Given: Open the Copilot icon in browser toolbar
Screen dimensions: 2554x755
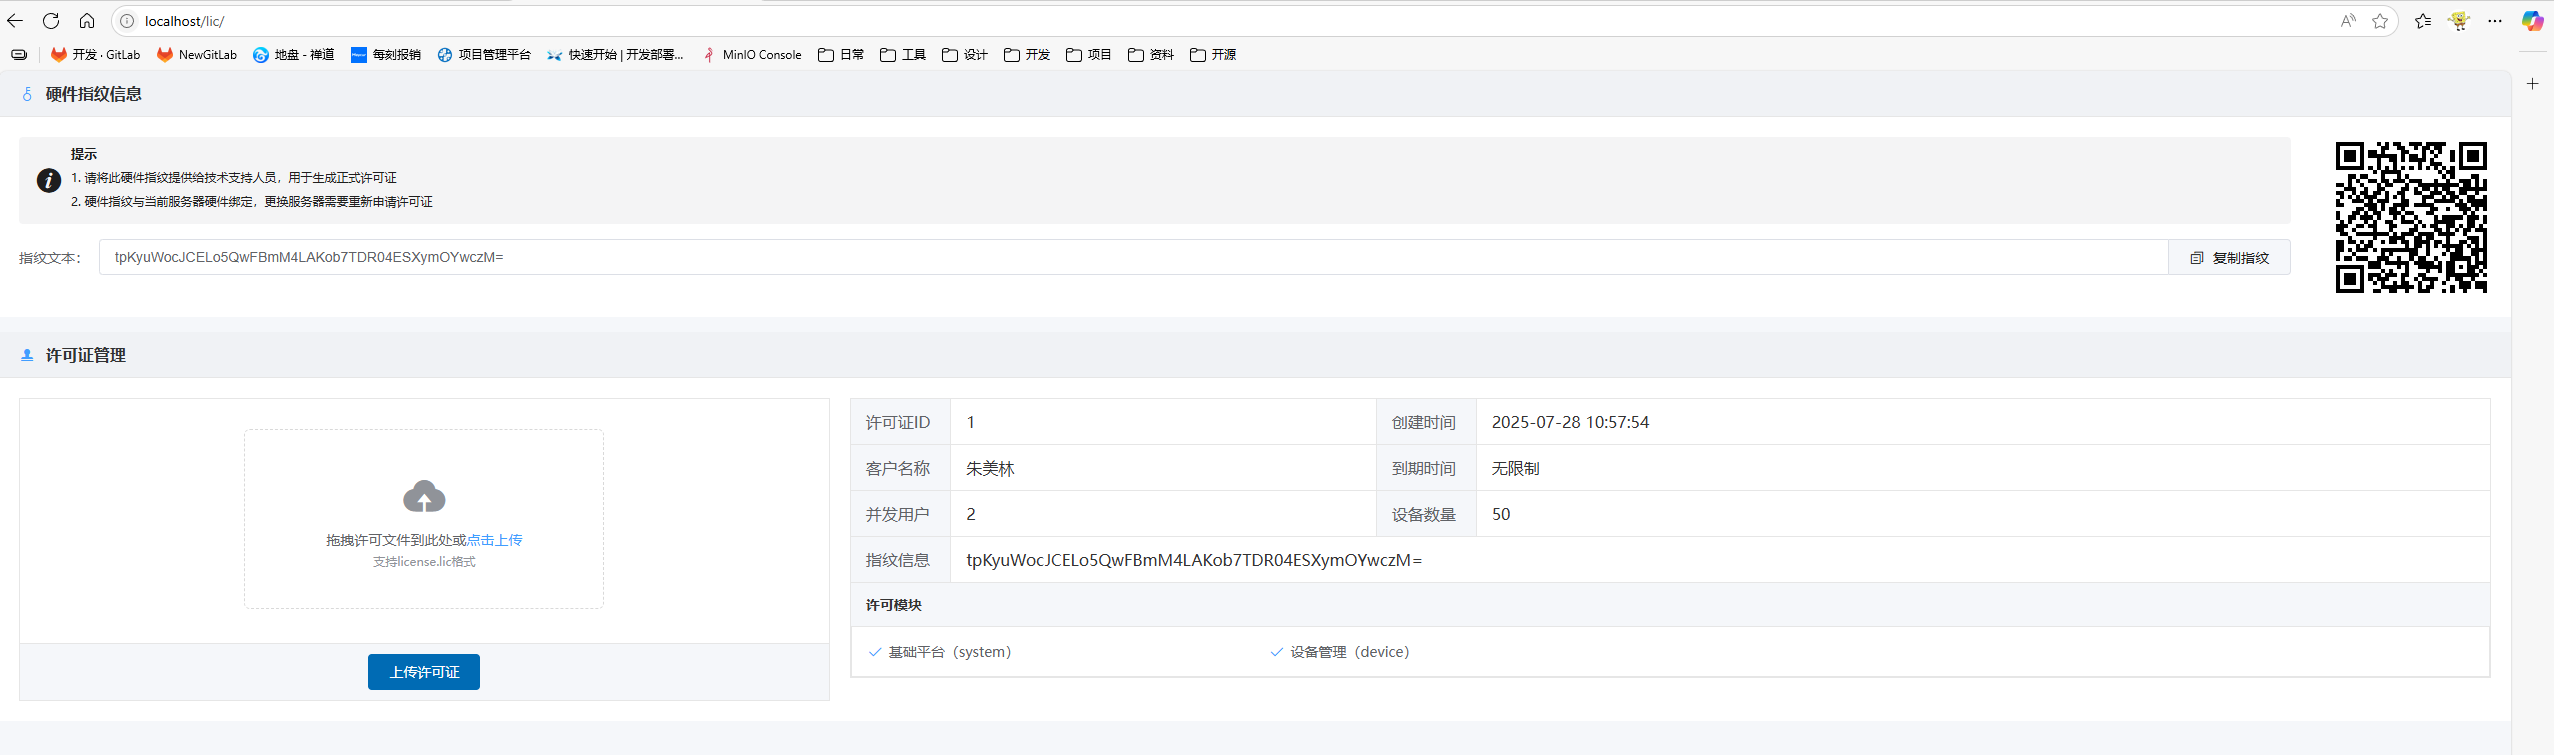Looking at the screenshot, I should point(2532,21).
